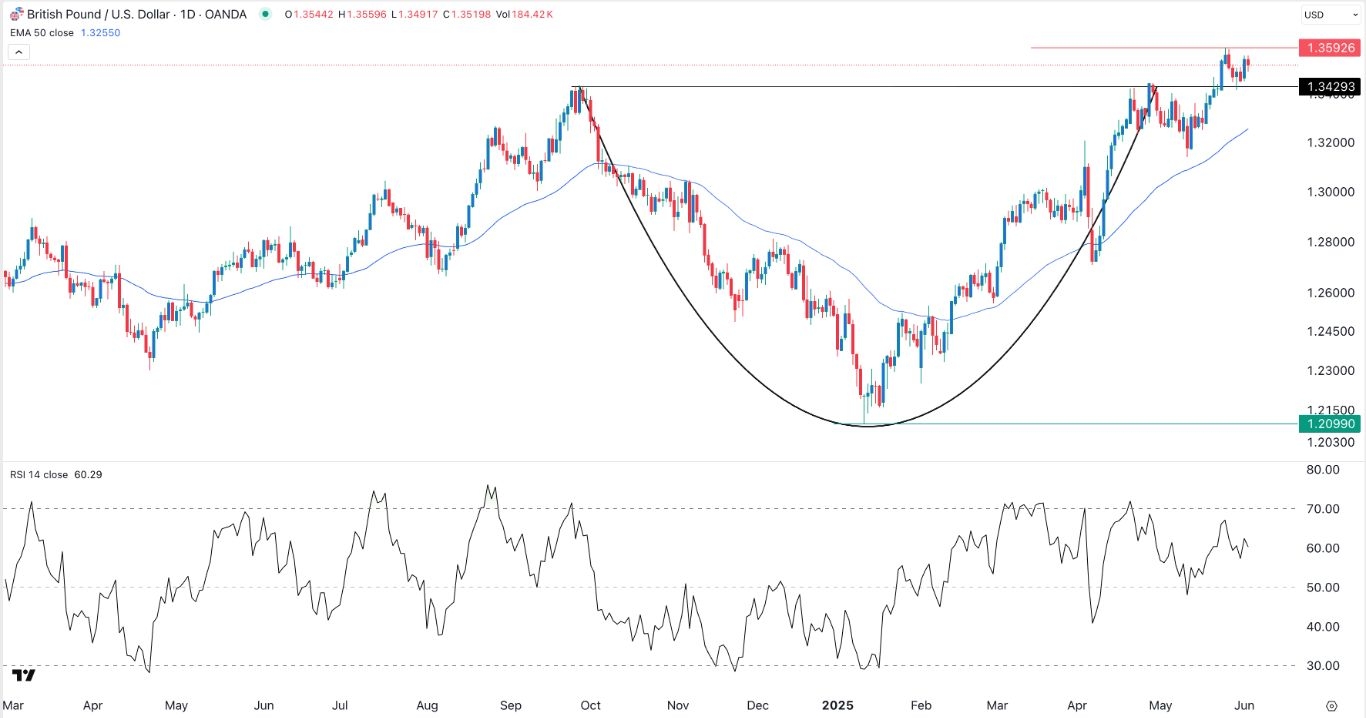This screenshot has width=1366, height=718.
Task: Click the black 1.34293 price label
Action: tap(1329, 87)
